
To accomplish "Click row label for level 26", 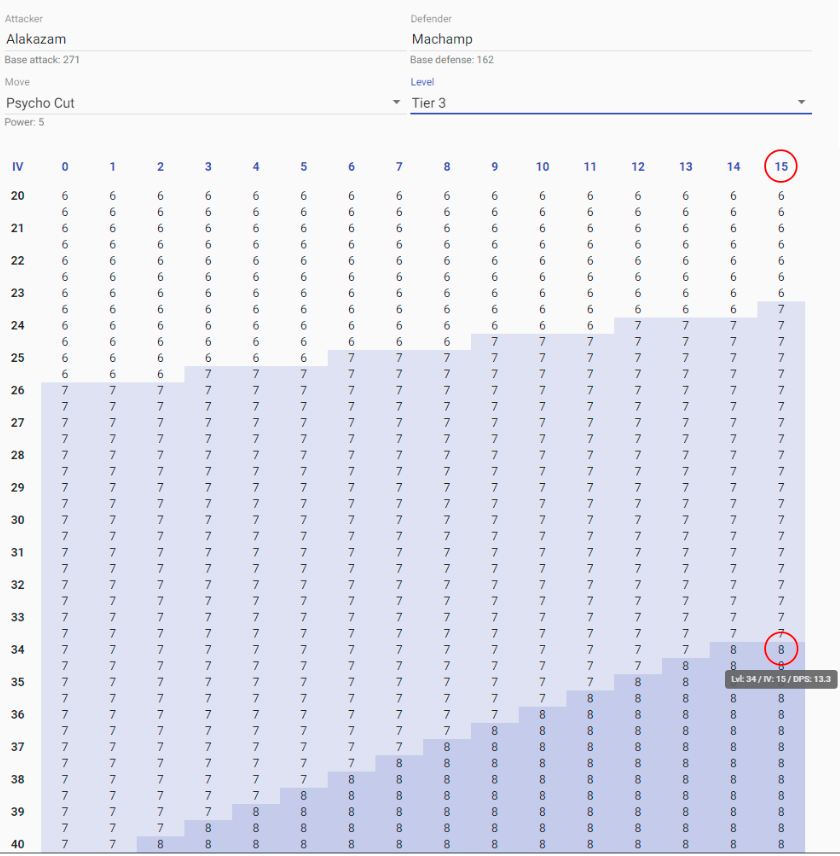I will pos(17,390).
